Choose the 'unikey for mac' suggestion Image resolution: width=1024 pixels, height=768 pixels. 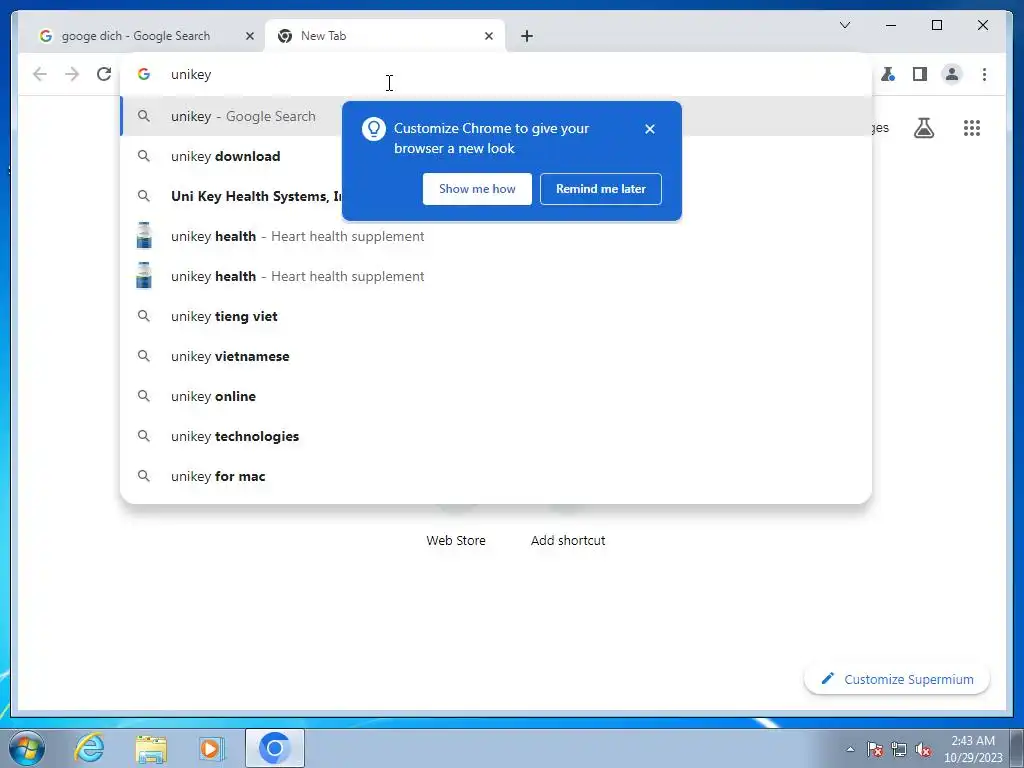[496, 476]
